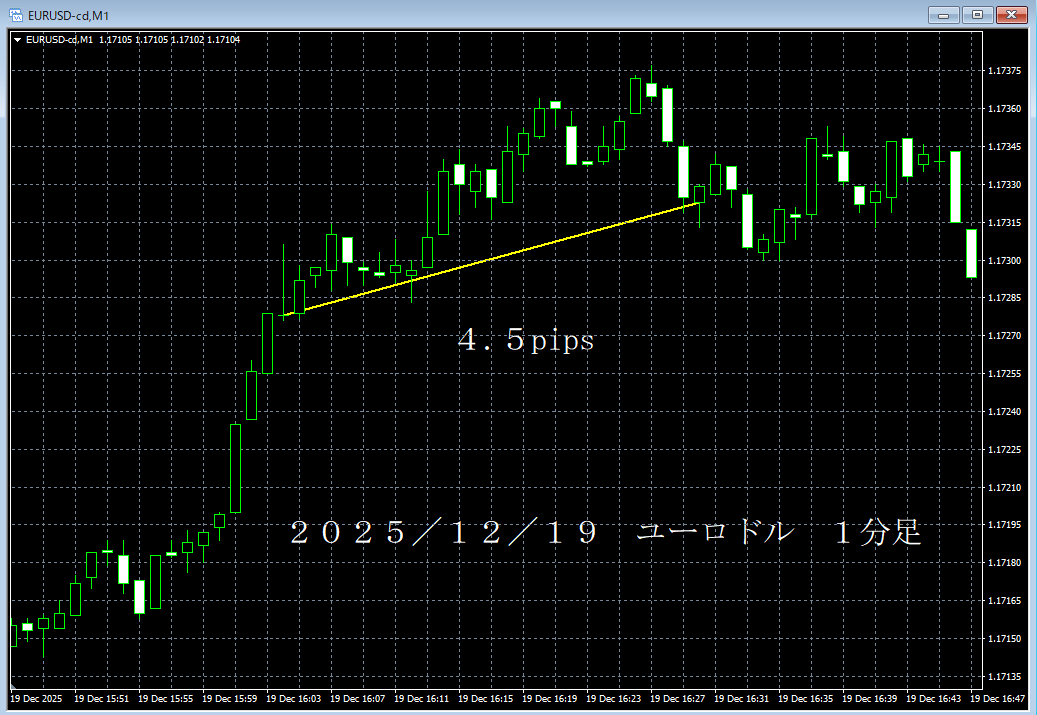Maximize the EURUSD-cd,M1 chart window
The height and width of the screenshot is (715, 1037).
pos(977,15)
